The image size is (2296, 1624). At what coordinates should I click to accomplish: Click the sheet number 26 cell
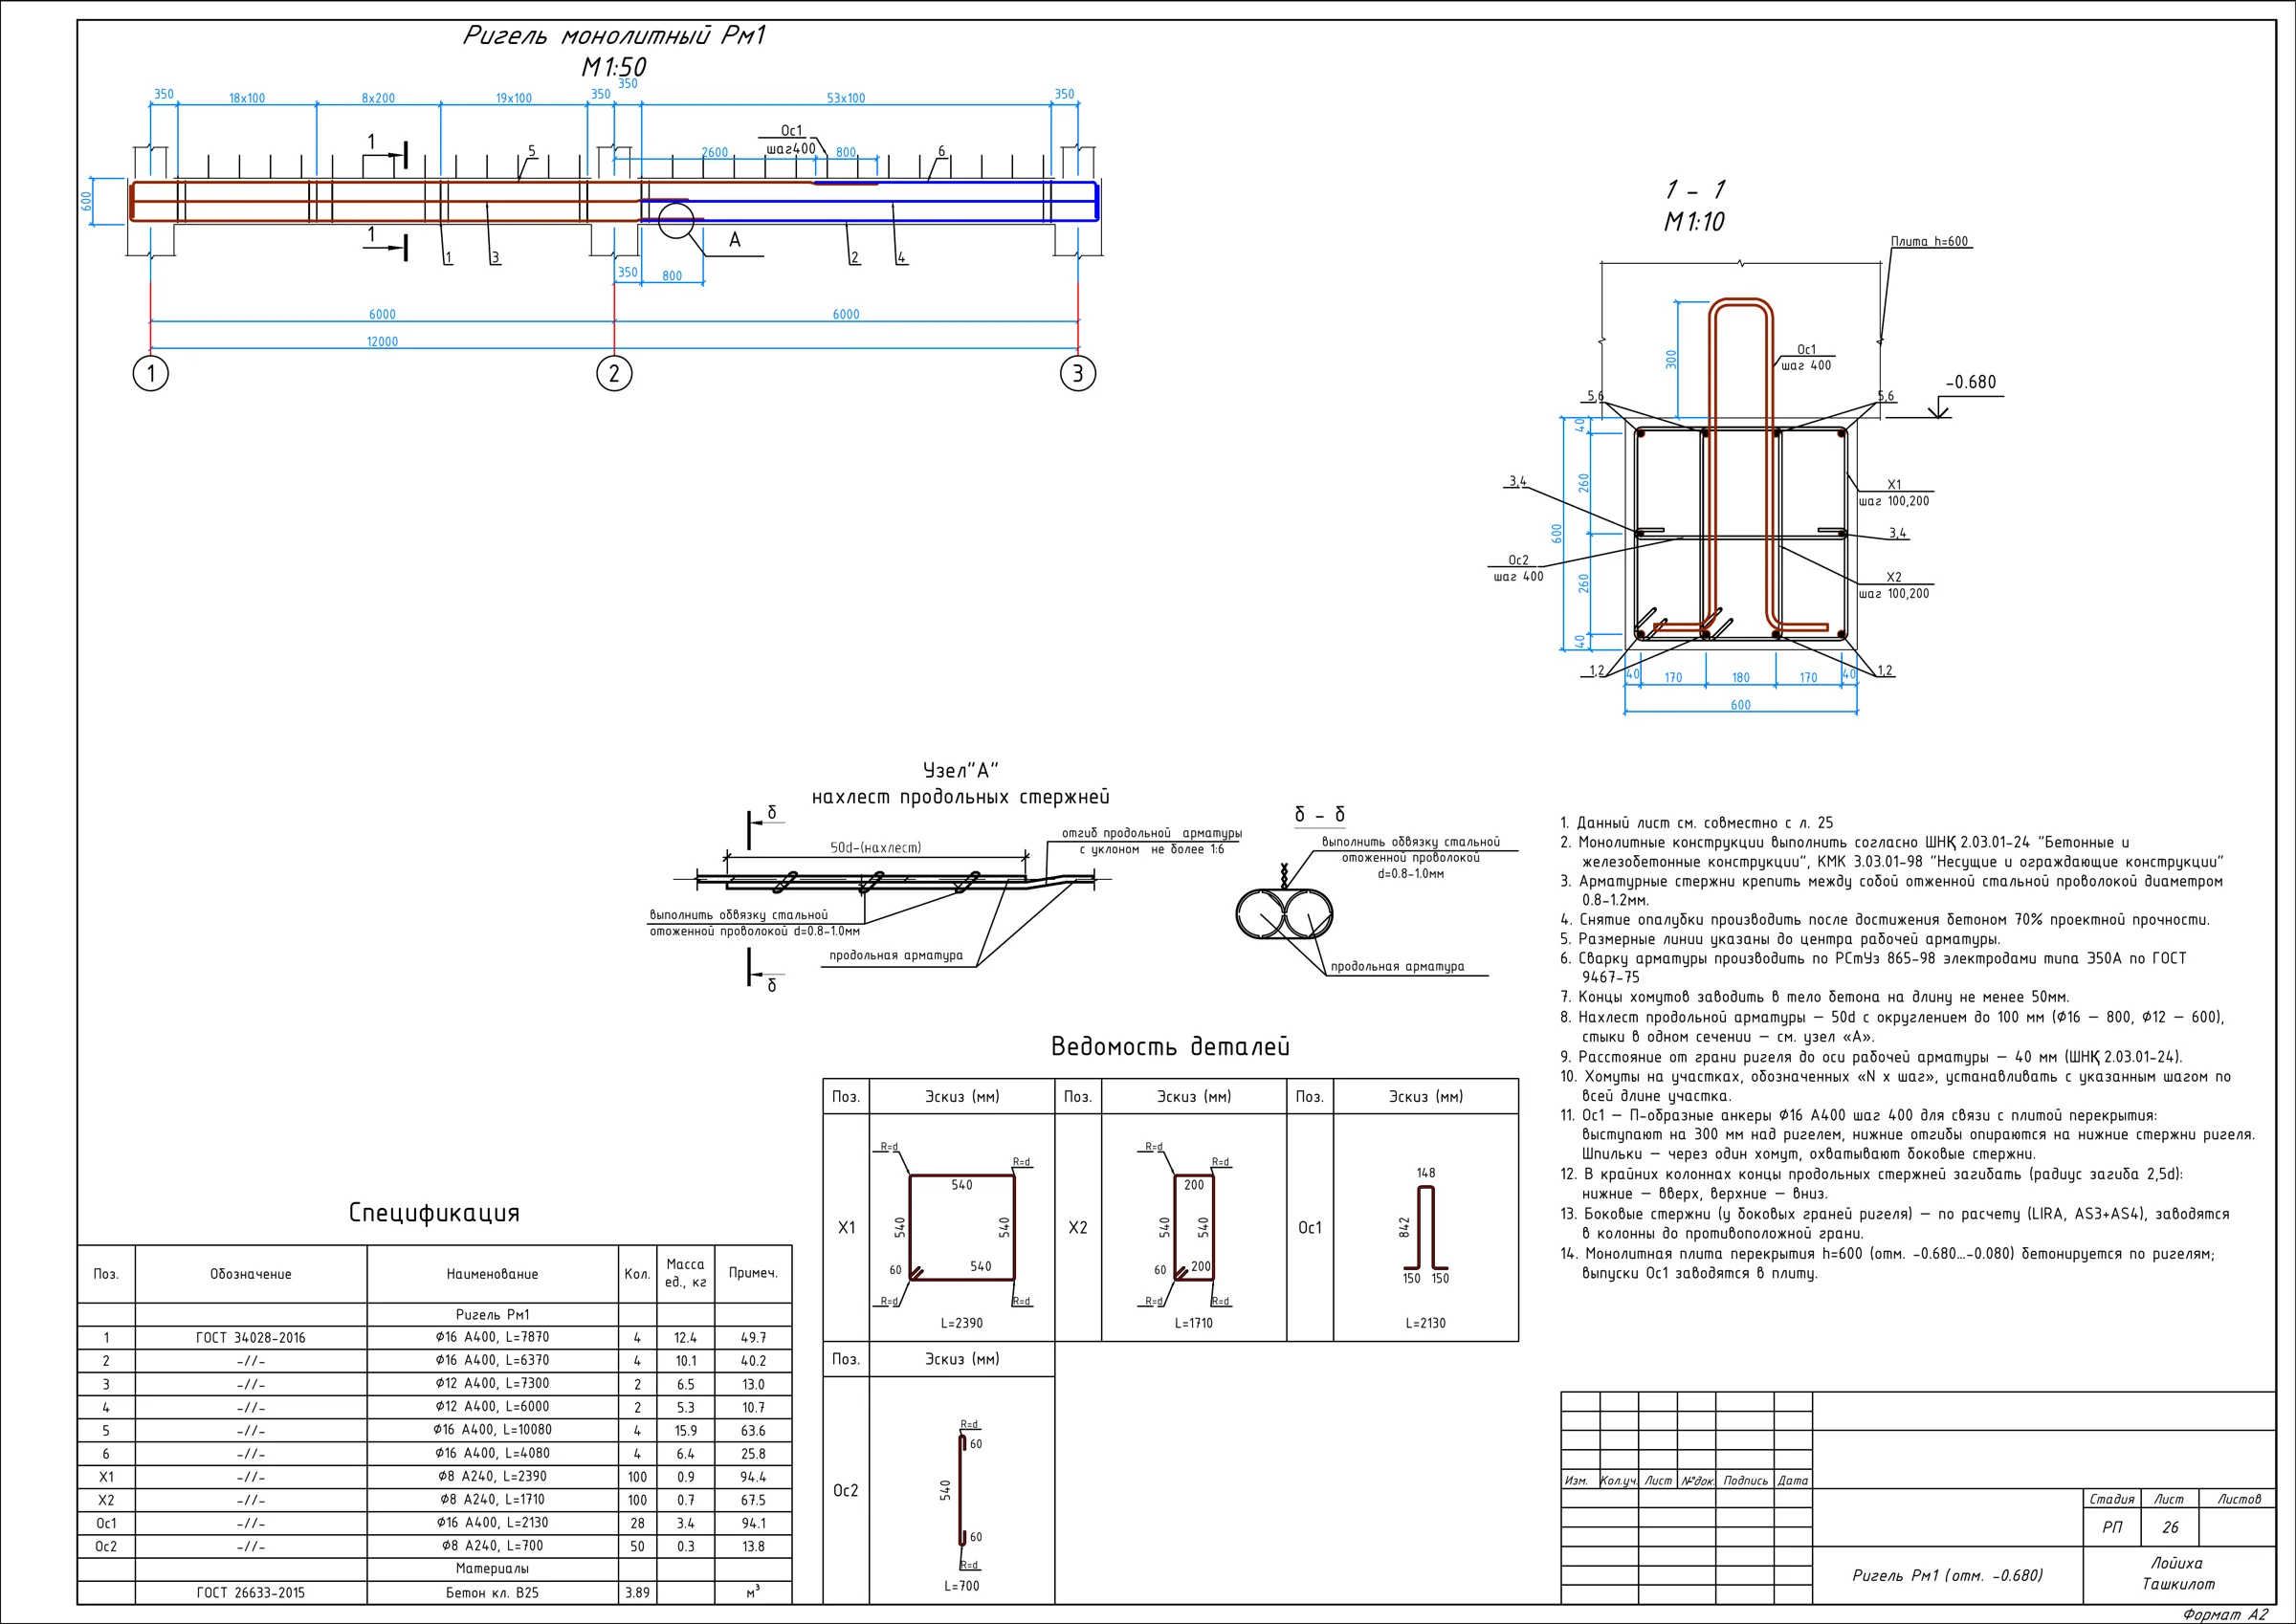(x=2170, y=1527)
